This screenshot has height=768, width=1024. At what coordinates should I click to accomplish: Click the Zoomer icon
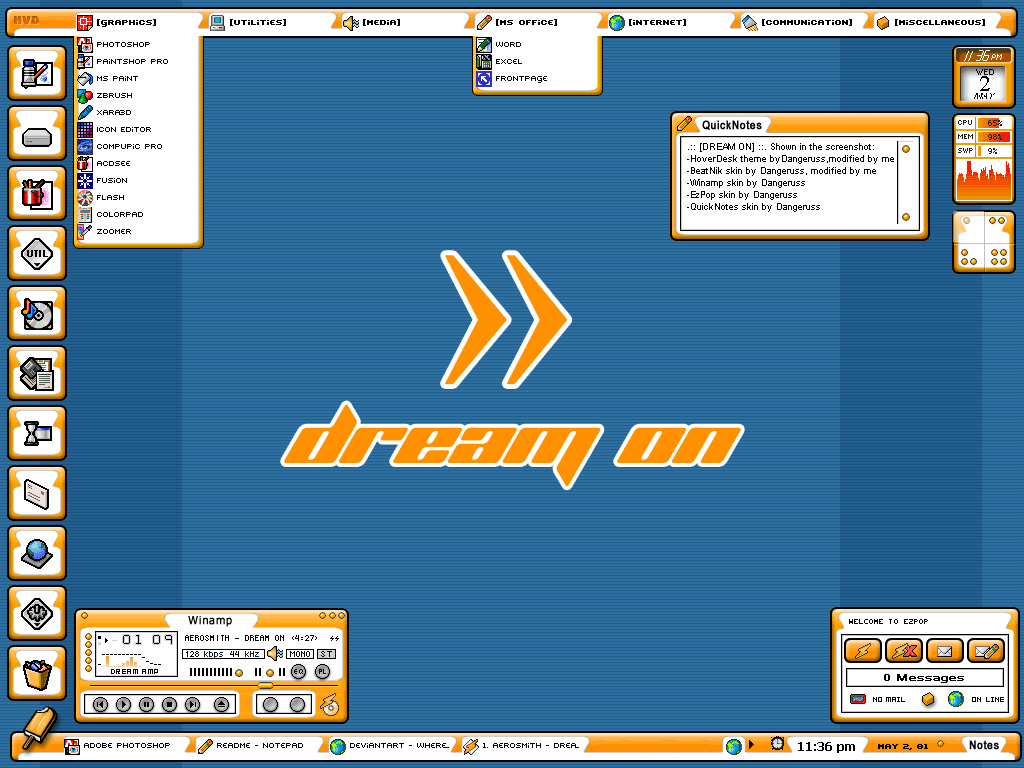point(85,231)
